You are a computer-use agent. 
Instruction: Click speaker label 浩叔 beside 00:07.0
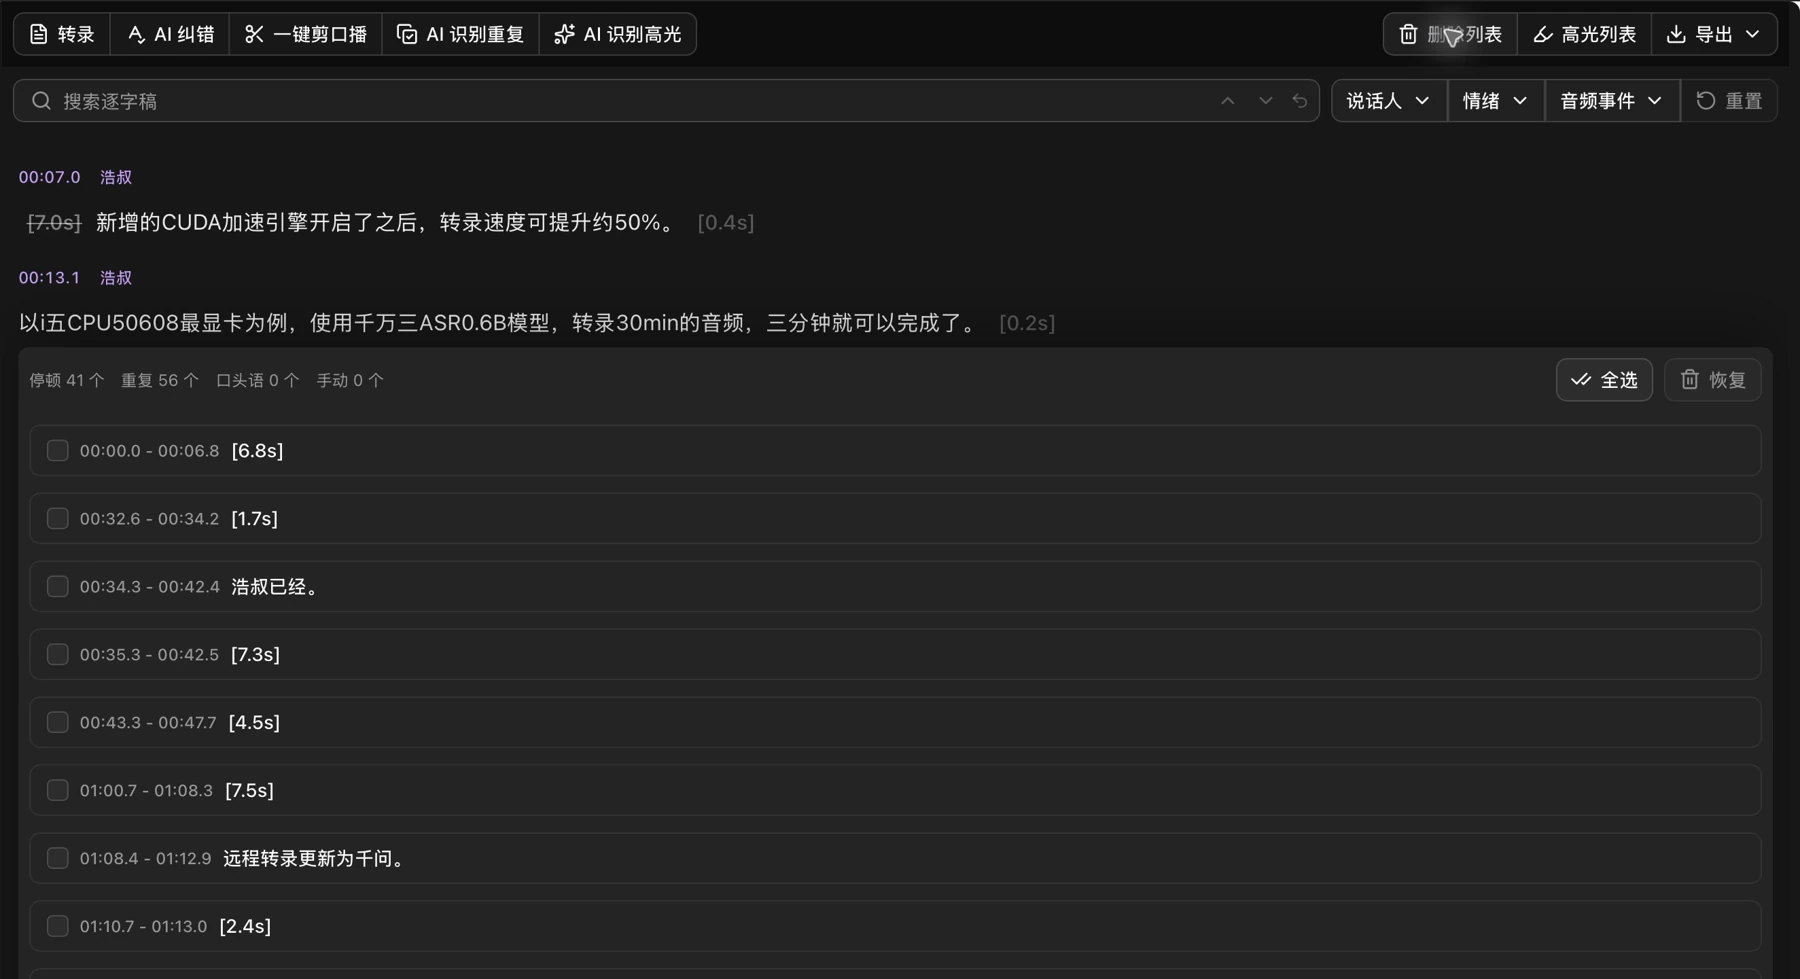click(116, 177)
